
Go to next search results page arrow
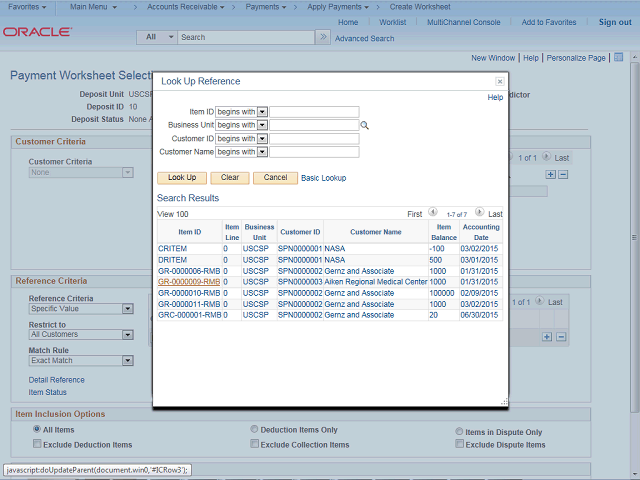[x=480, y=212]
